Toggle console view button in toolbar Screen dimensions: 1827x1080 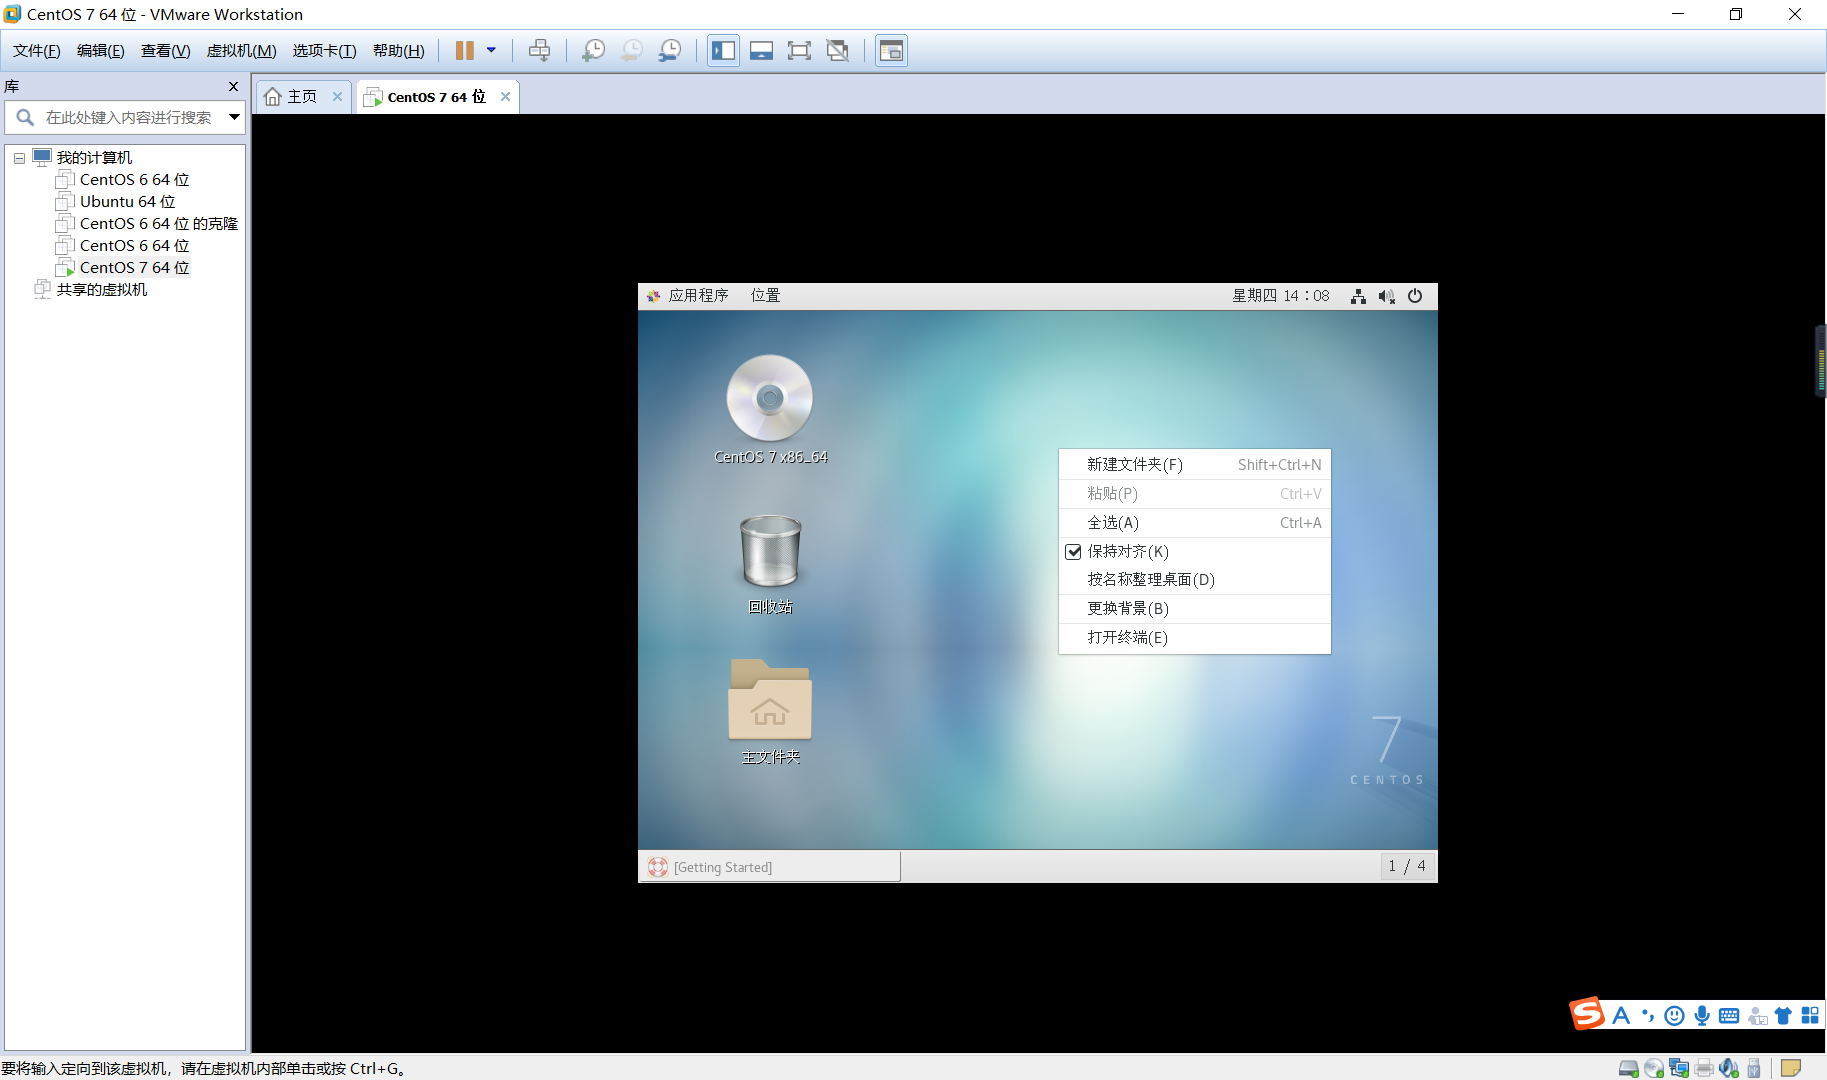[x=891, y=50]
